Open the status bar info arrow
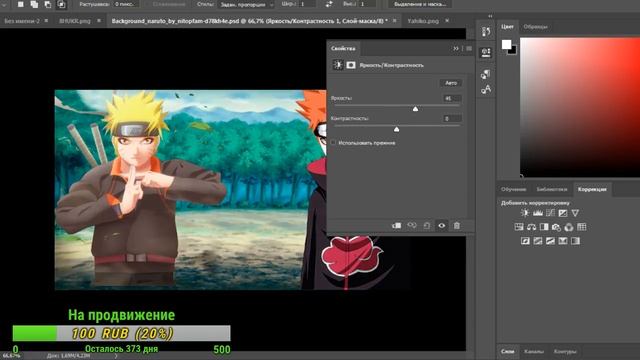 pos(116,356)
